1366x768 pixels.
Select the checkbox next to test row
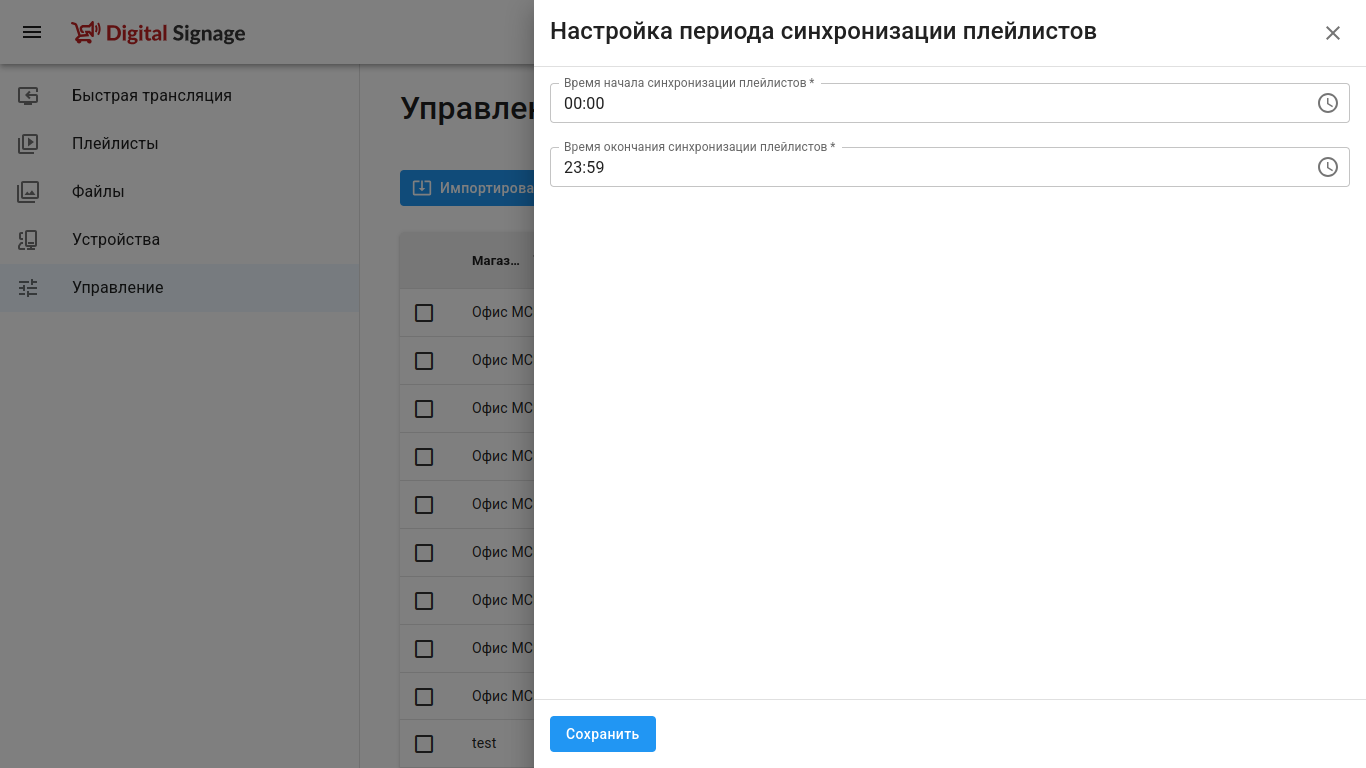[424, 744]
